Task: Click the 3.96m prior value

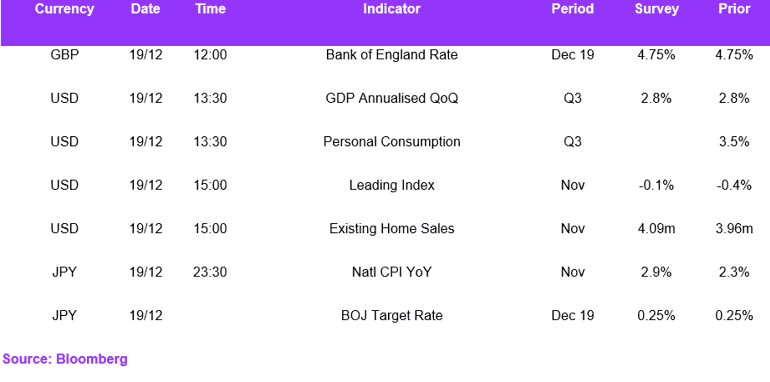Action: click(x=734, y=228)
